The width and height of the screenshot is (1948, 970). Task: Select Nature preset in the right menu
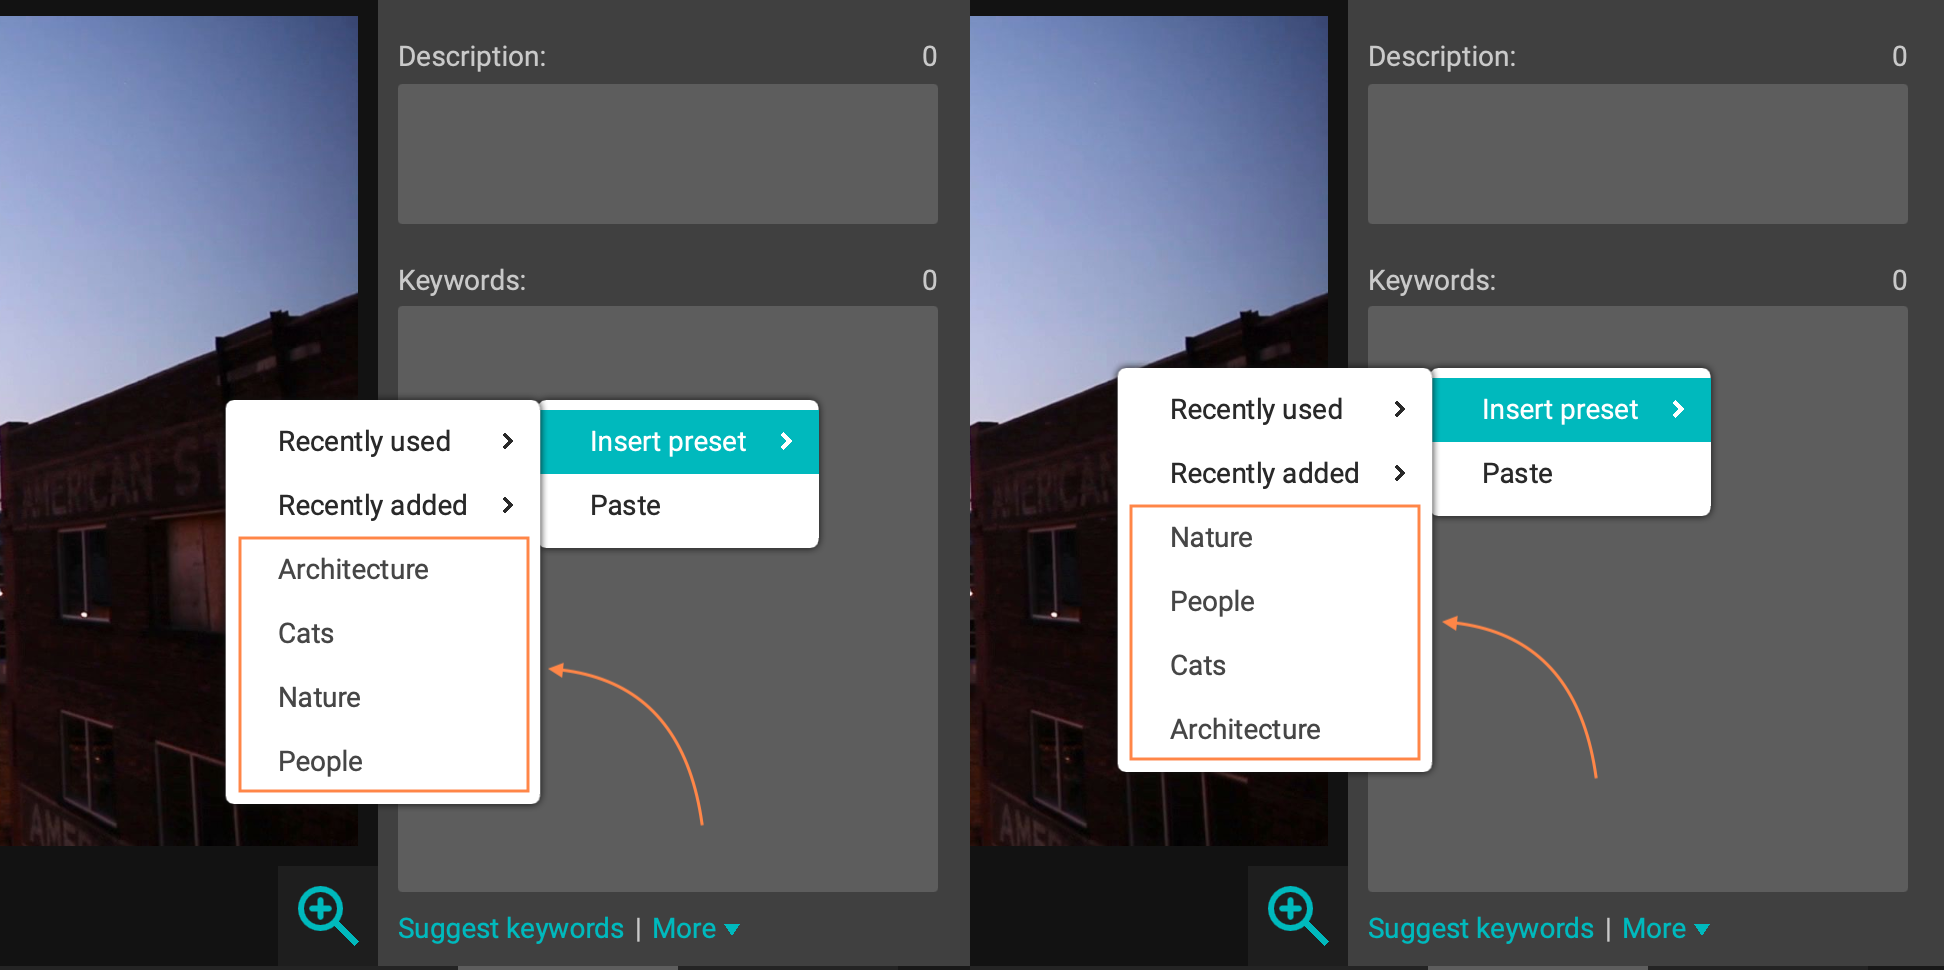1211,537
